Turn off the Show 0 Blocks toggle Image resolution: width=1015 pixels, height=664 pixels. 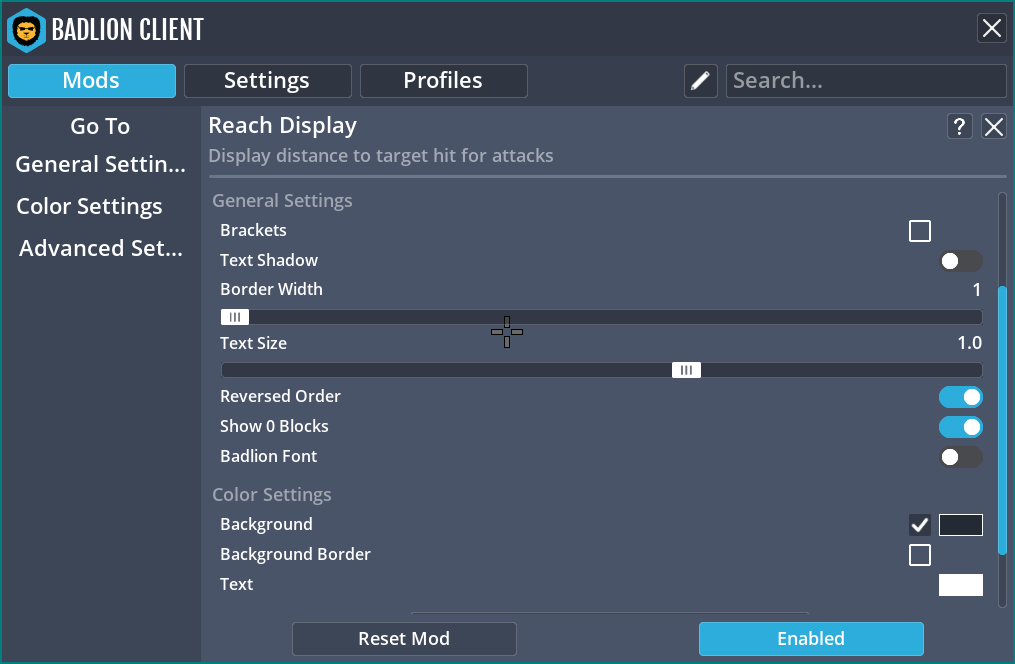coord(961,427)
